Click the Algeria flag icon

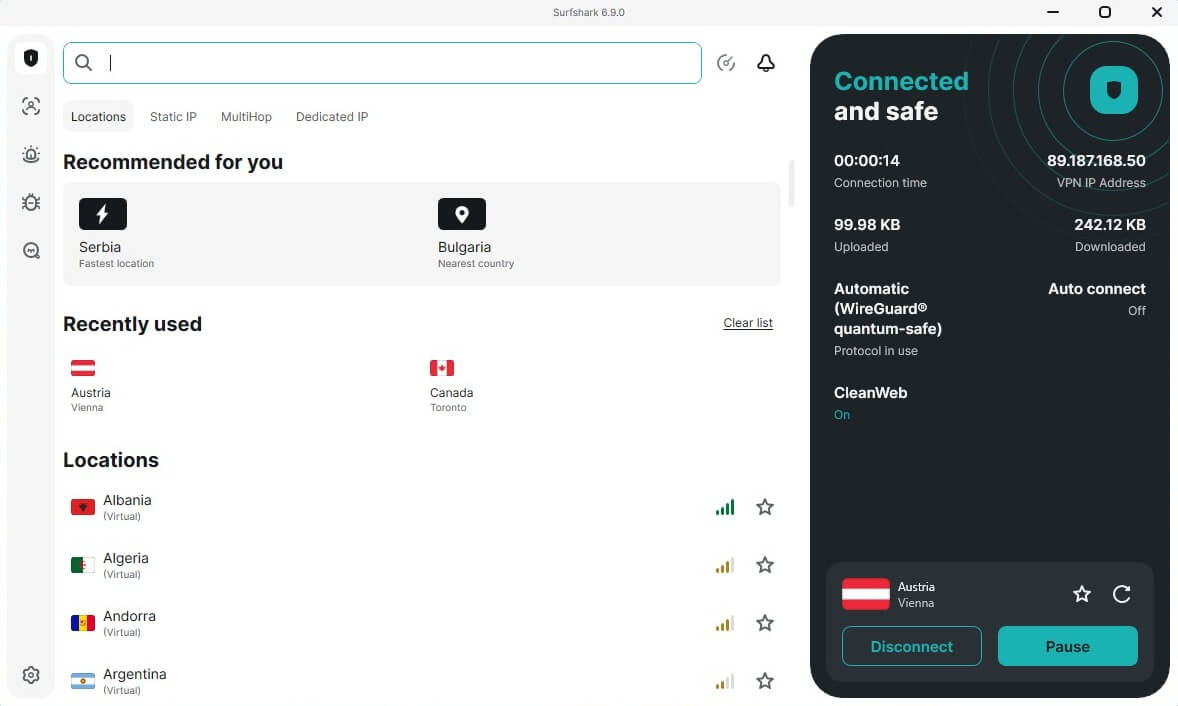(x=83, y=565)
